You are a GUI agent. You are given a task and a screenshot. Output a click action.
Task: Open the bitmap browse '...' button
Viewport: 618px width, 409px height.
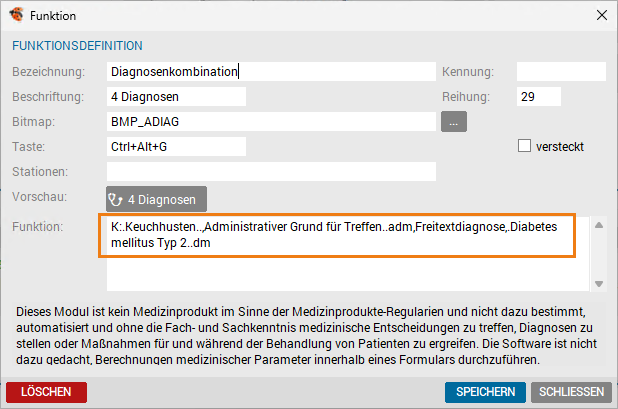453,122
